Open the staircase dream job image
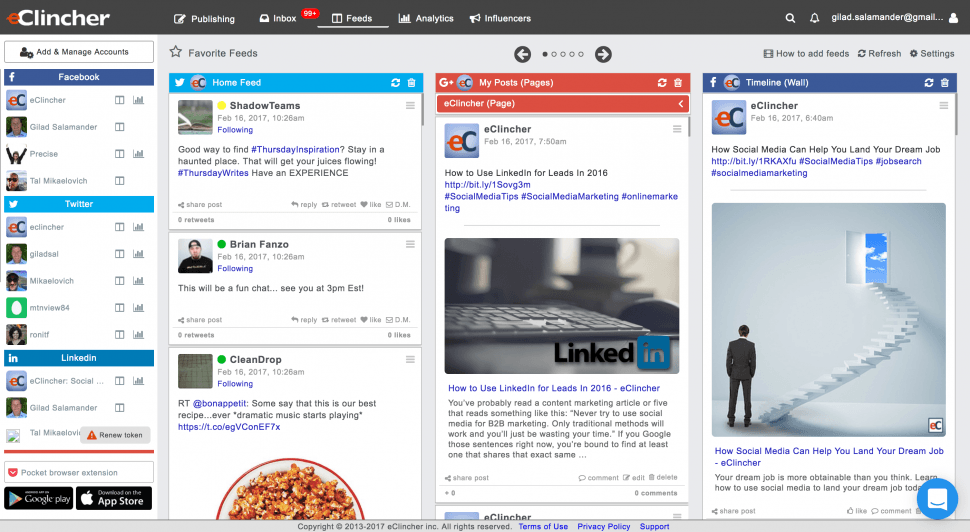This screenshot has height=532, width=970. point(828,320)
